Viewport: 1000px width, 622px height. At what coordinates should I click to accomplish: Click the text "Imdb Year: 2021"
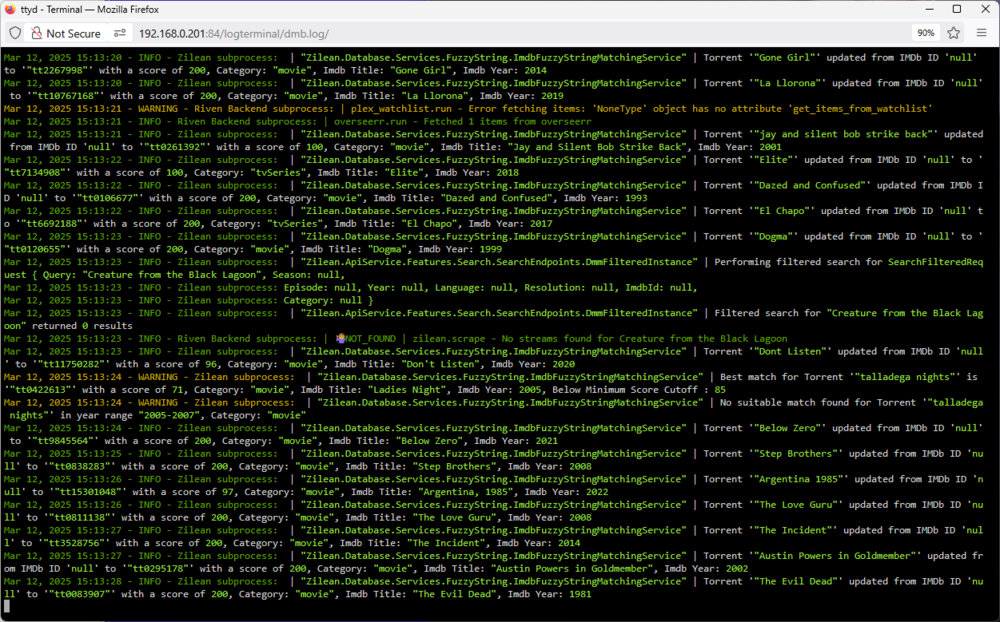pyautogui.click(x=516, y=440)
